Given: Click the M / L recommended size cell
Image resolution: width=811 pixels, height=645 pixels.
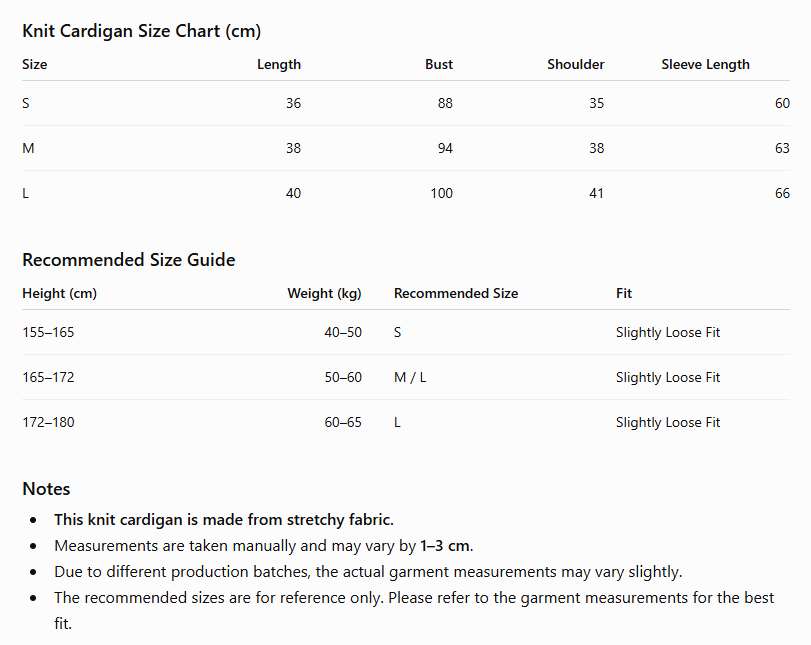Looking at the screenshot, I should click(x=410, y=378).
